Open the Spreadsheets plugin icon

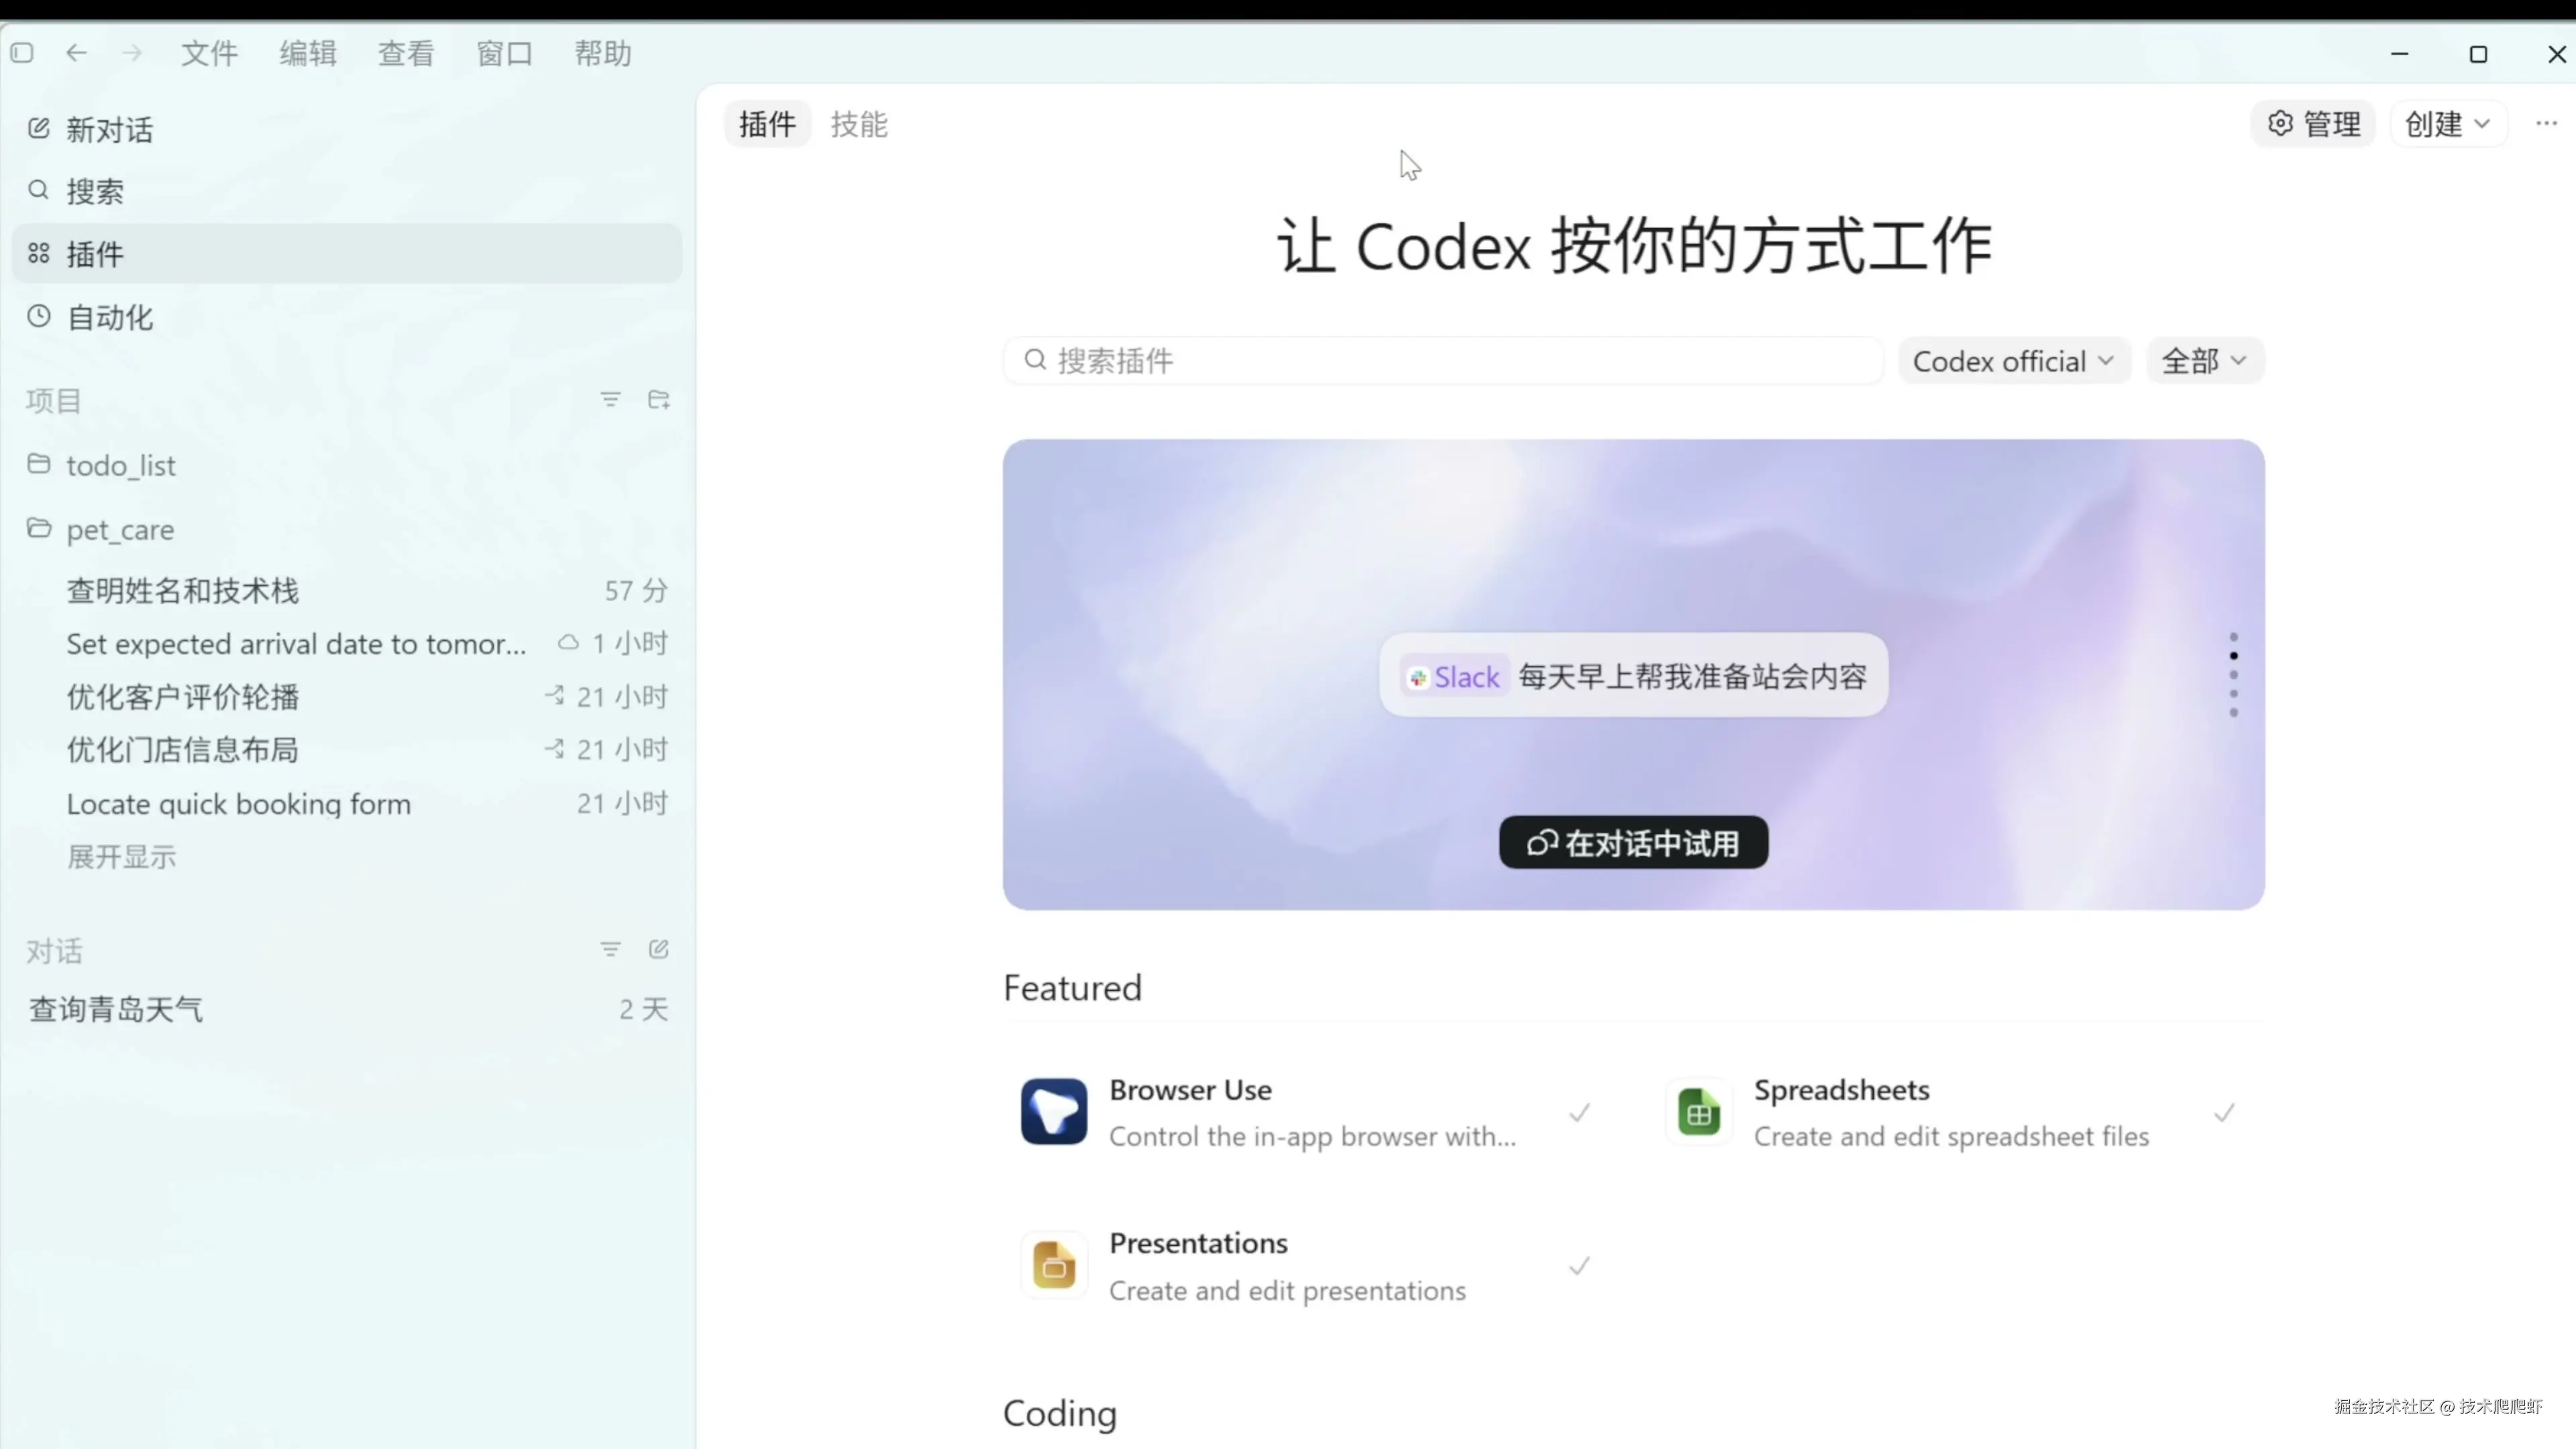[1698, 1111]
